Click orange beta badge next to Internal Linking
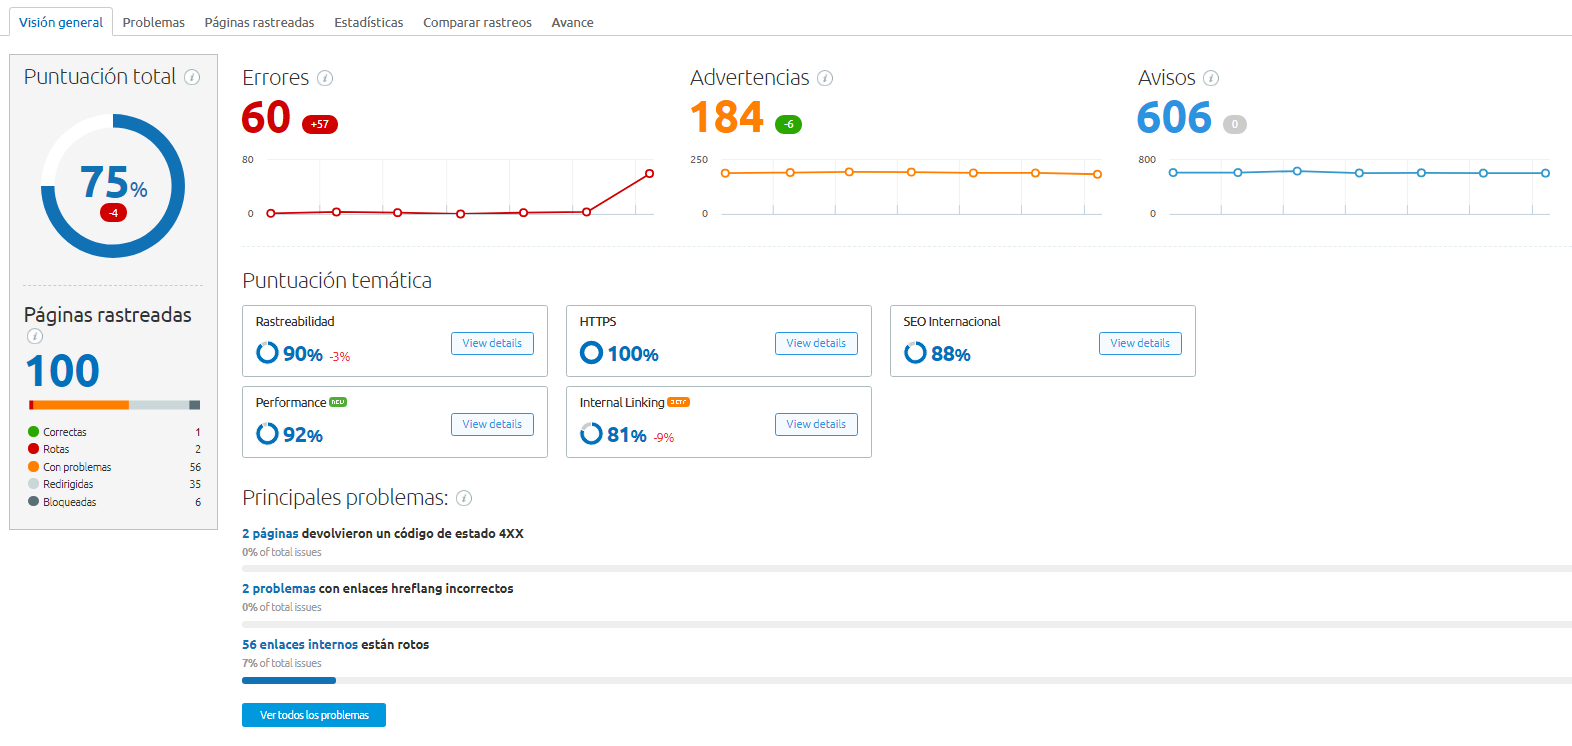 679,402
